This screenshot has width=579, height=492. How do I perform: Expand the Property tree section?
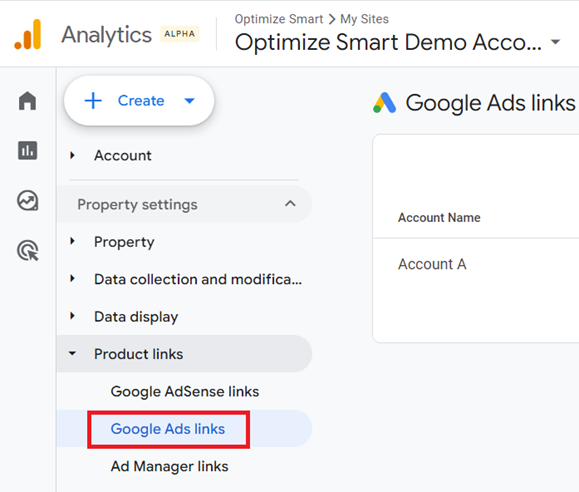pyautogui.click(x=72, y=242)
